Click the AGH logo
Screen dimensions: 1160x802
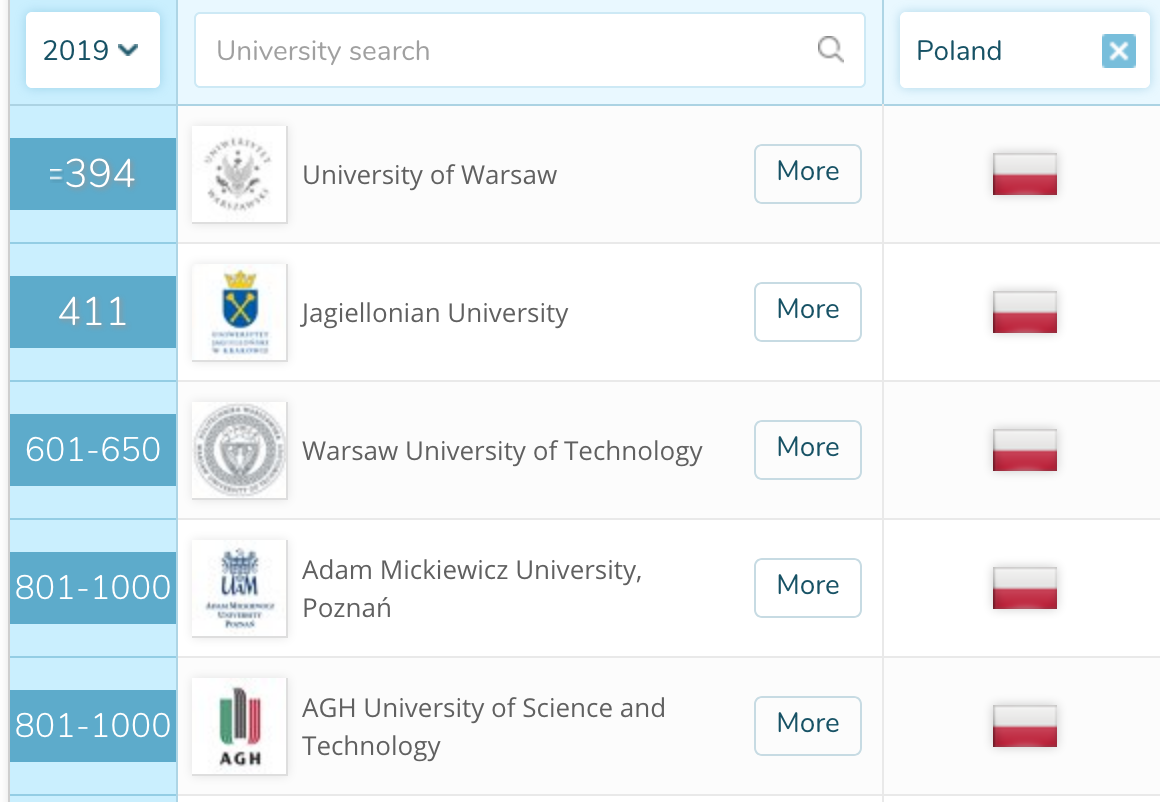pyautogui.click(x=239, y=726)
